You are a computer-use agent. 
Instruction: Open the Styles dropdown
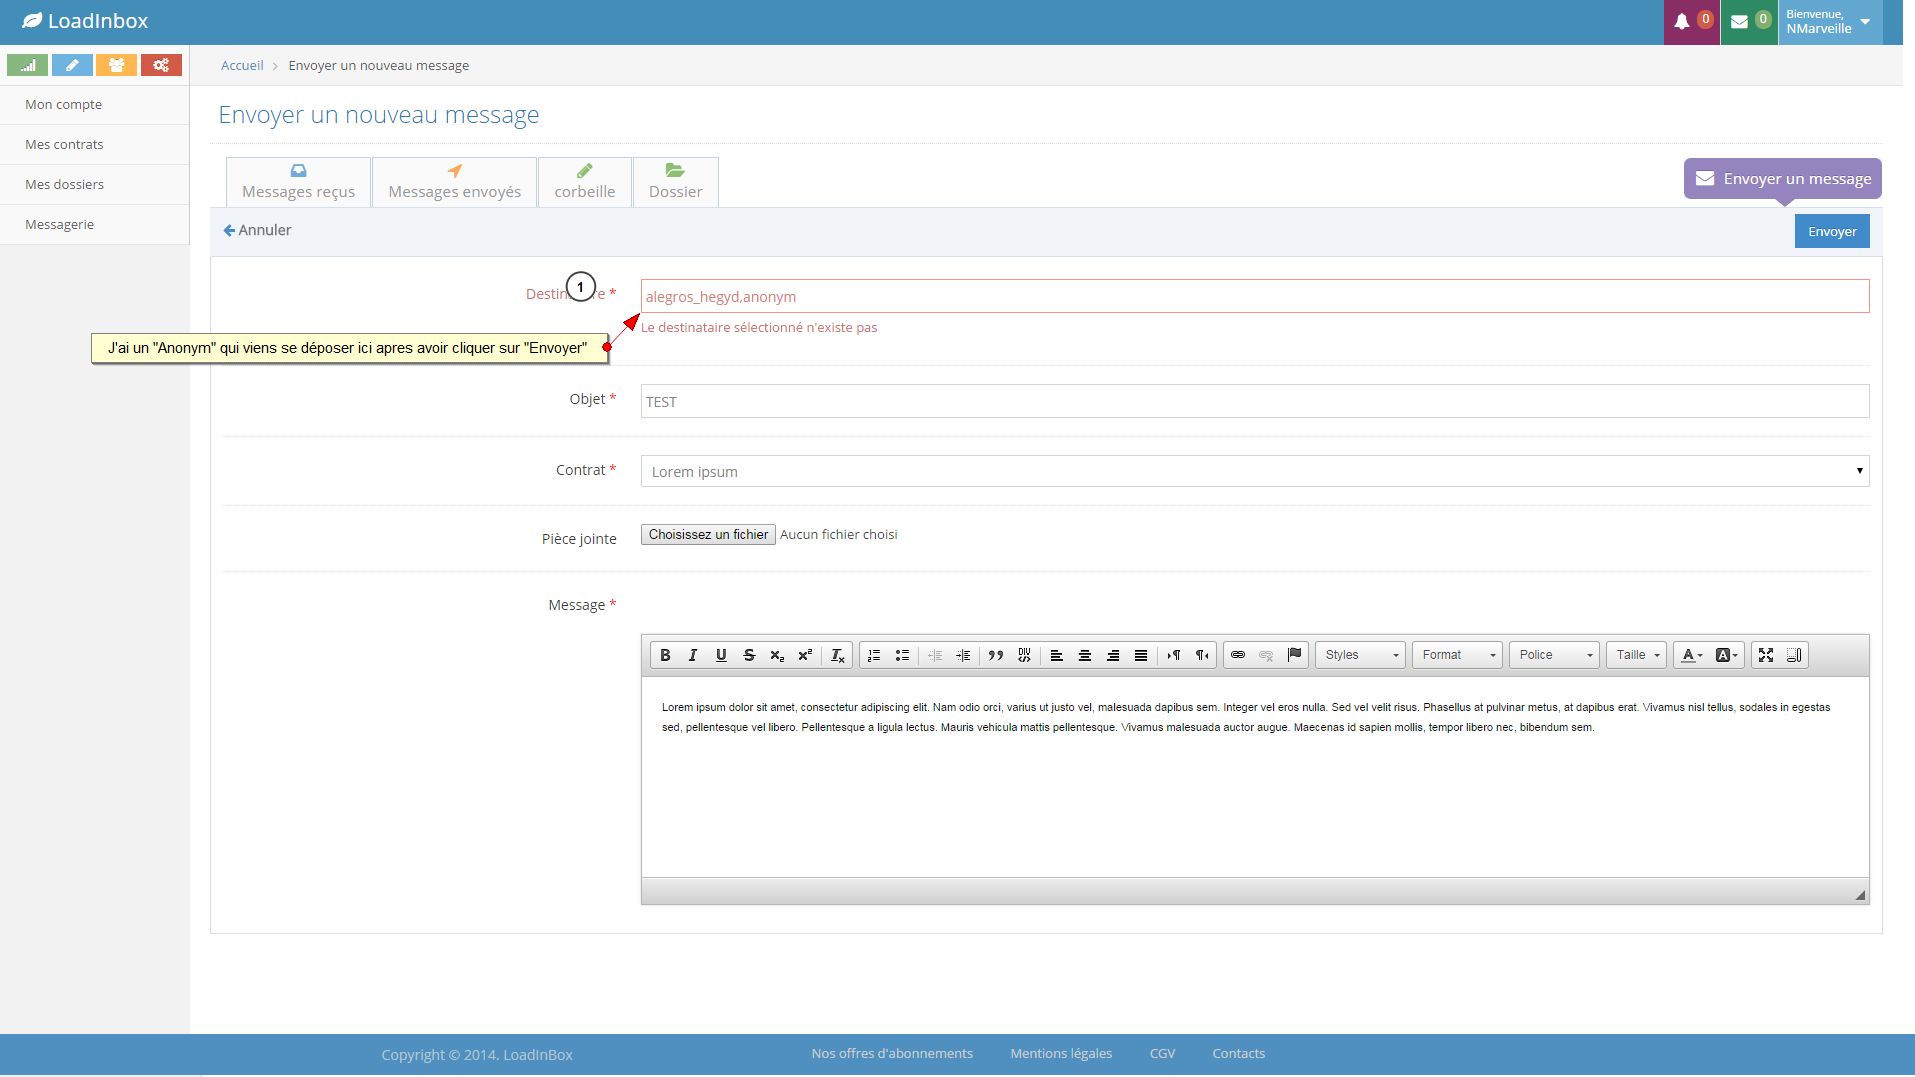click(x=1360, y=655)
